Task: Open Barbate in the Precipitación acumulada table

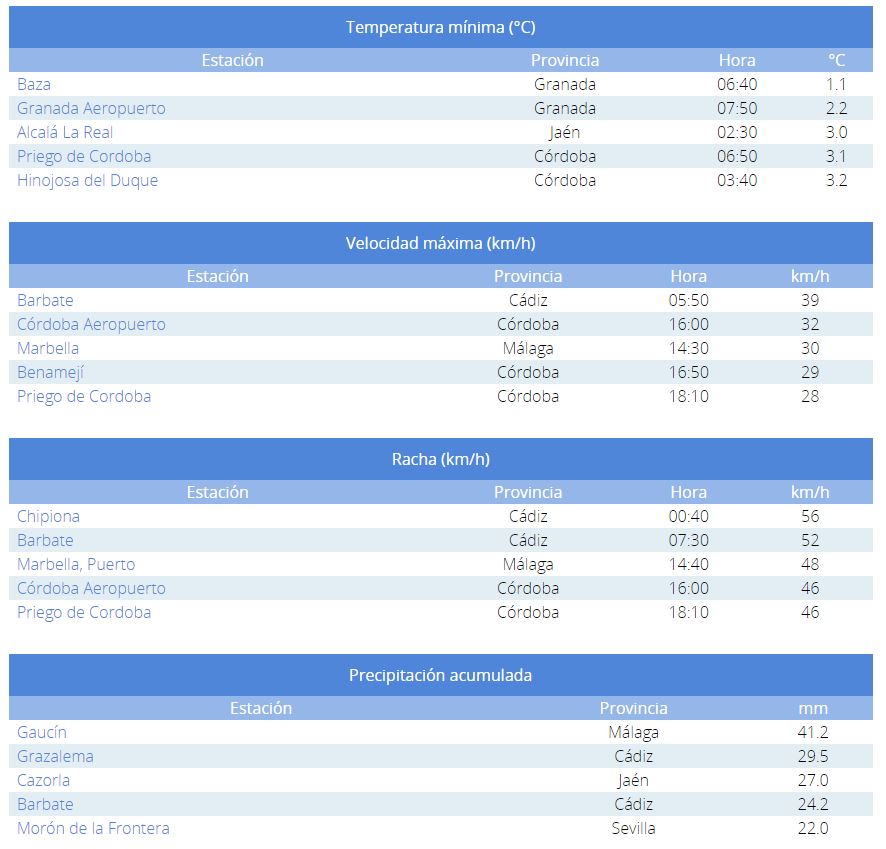Action: coord(45,805)
